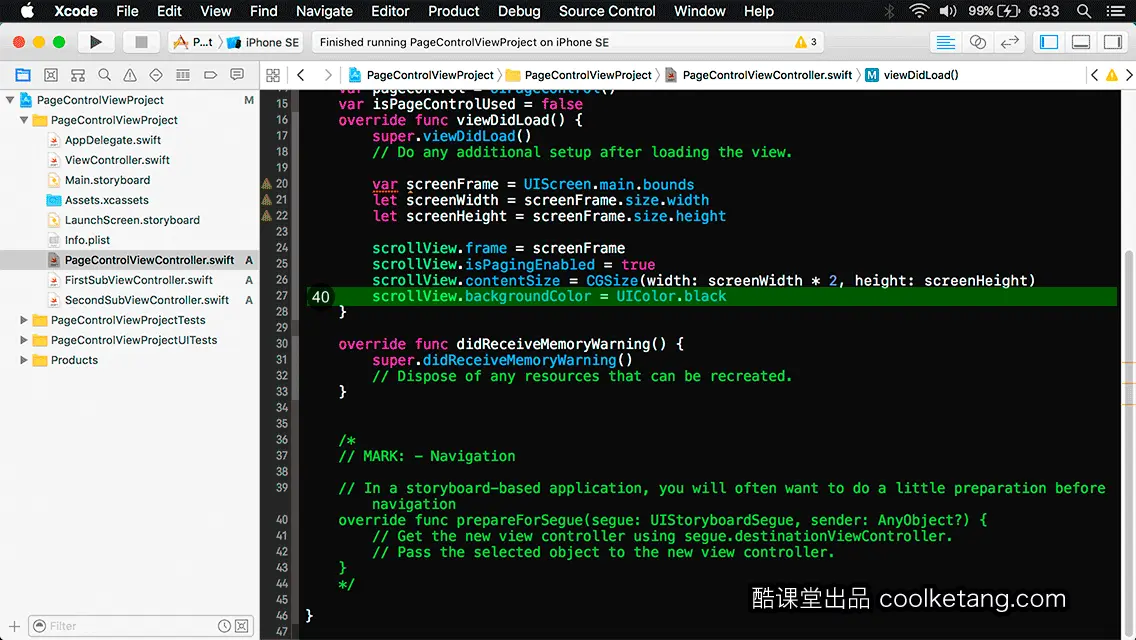Open Spotlight search in menu bar

click(x=1084, y=11)
